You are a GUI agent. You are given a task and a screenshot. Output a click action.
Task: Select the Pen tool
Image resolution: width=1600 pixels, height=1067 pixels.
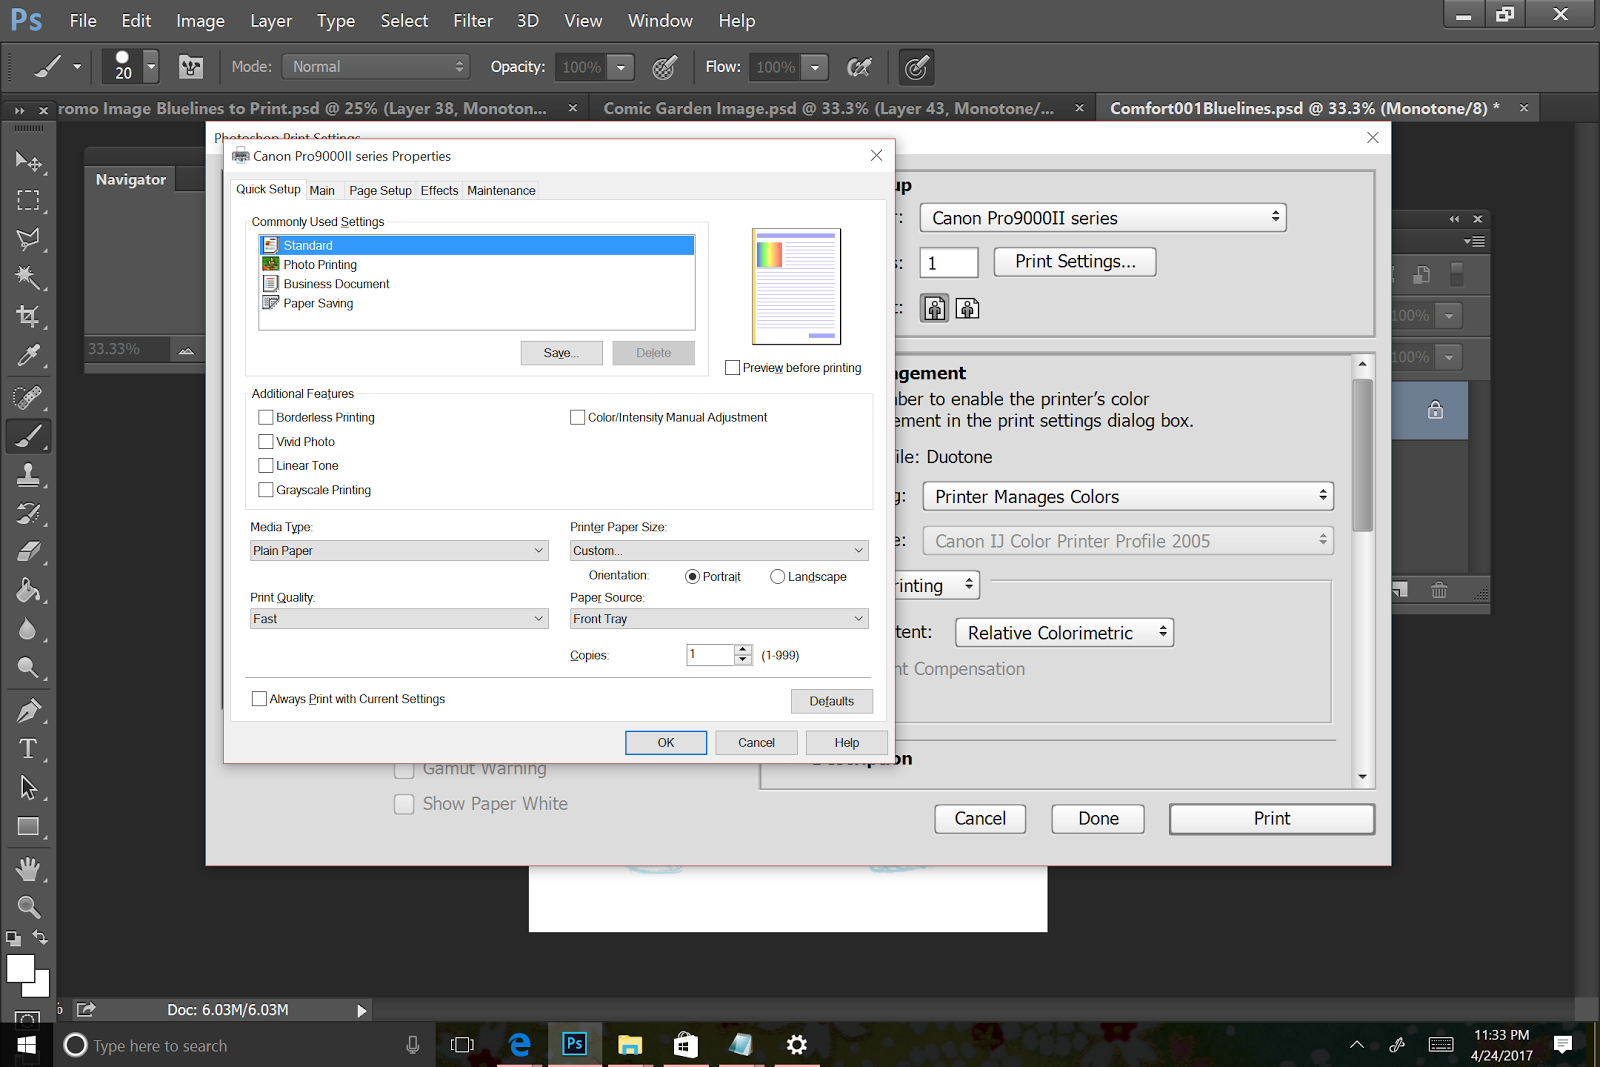point(28,710)
